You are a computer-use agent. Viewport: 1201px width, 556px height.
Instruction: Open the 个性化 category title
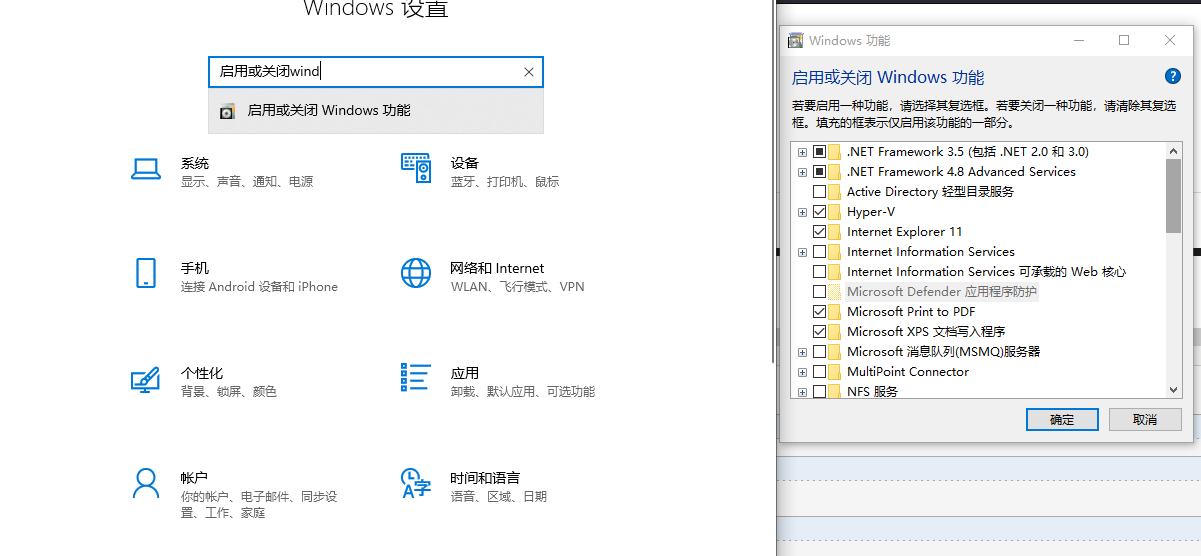pyautogui.click(x=202, y=373)
